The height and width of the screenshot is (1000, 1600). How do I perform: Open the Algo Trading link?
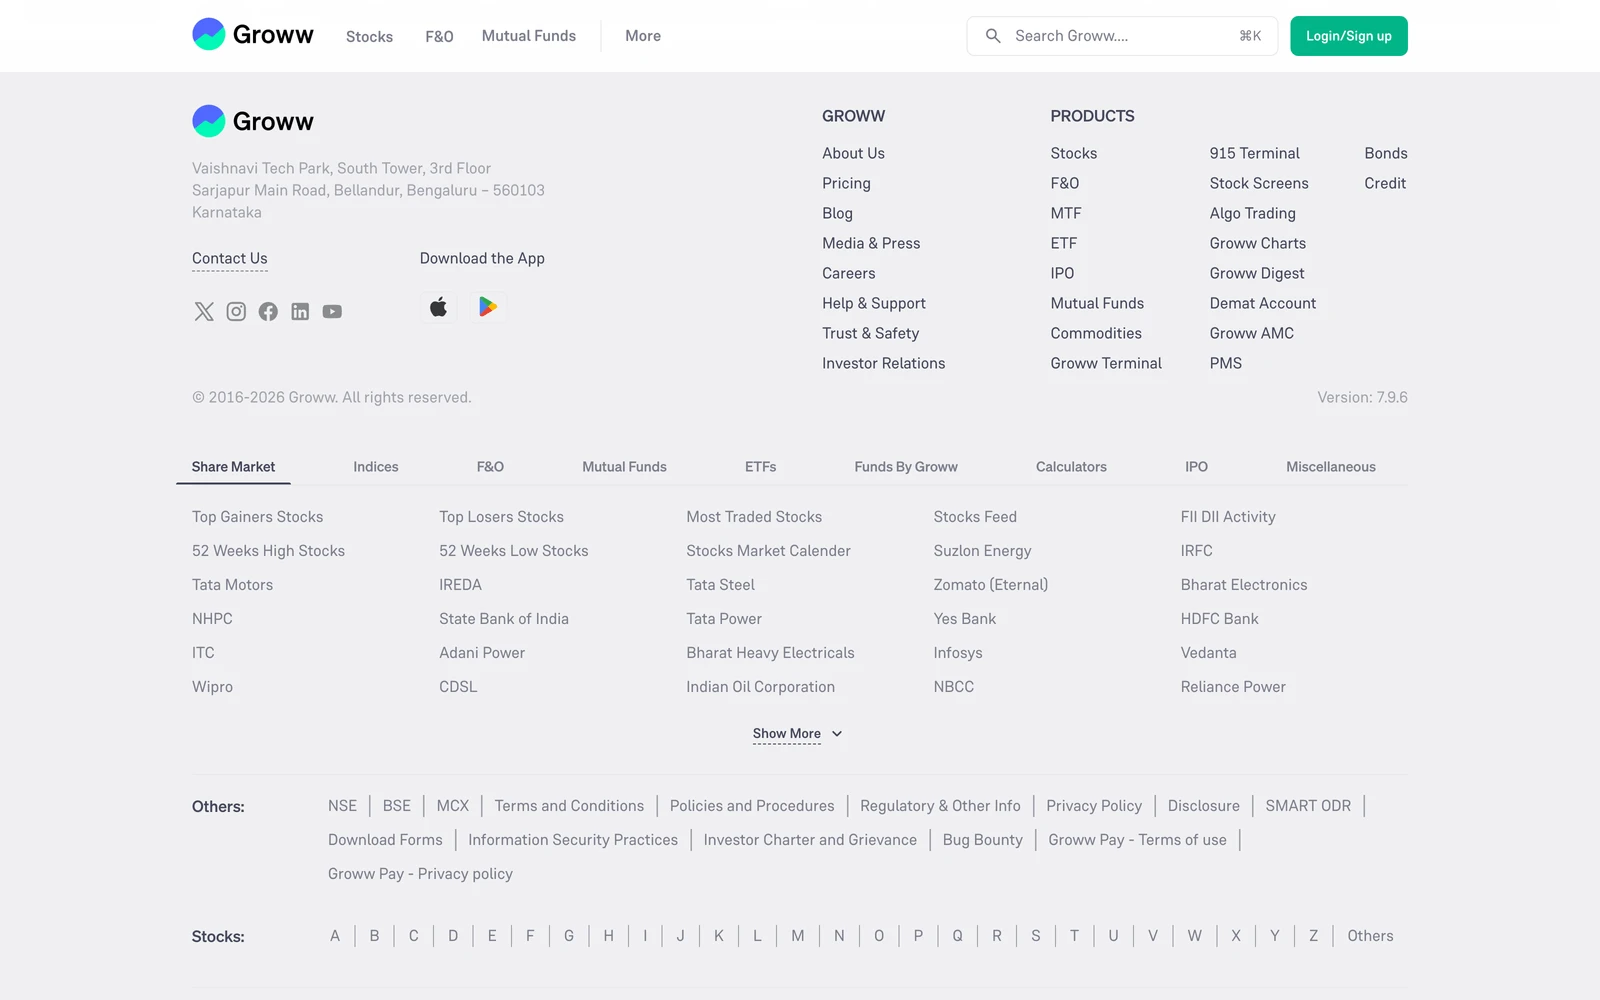(1252, 213)
